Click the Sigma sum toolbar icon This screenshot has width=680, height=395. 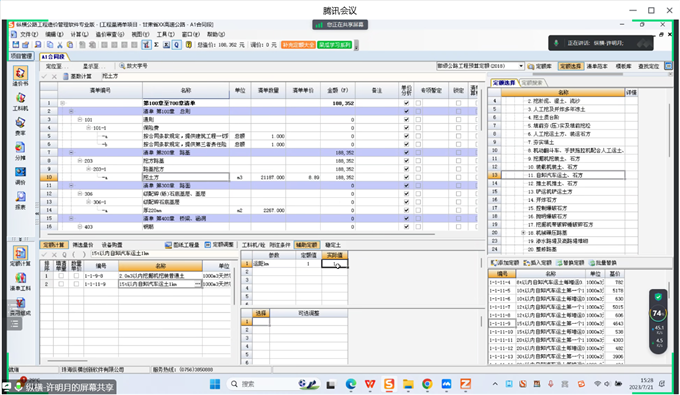[156, 45]
